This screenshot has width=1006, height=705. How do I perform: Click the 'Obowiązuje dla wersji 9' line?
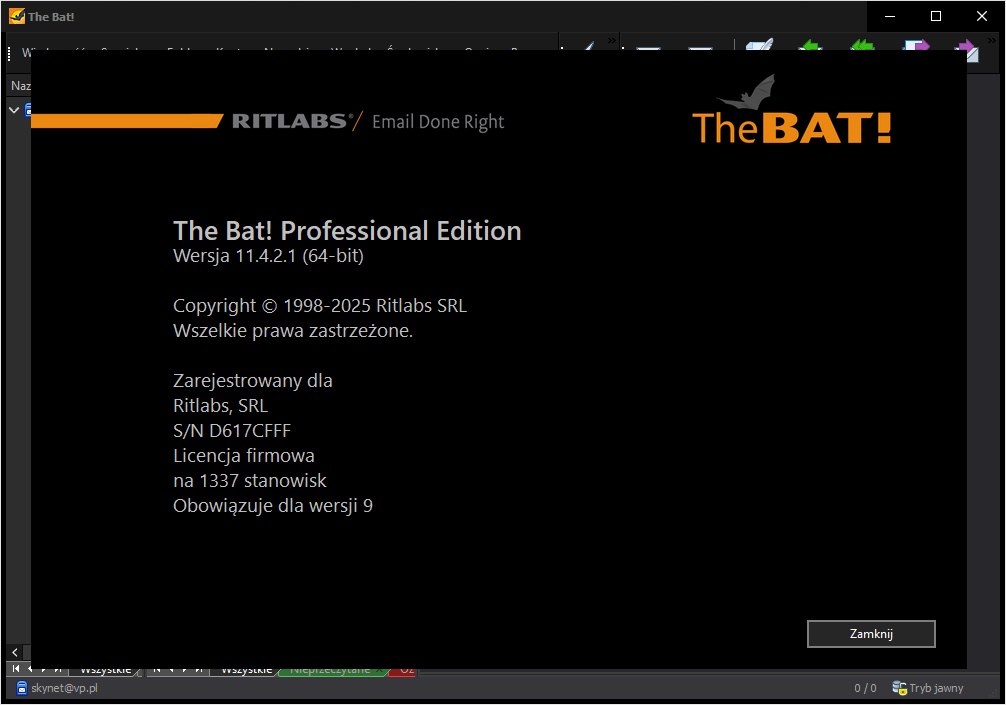tap(273, 506)
